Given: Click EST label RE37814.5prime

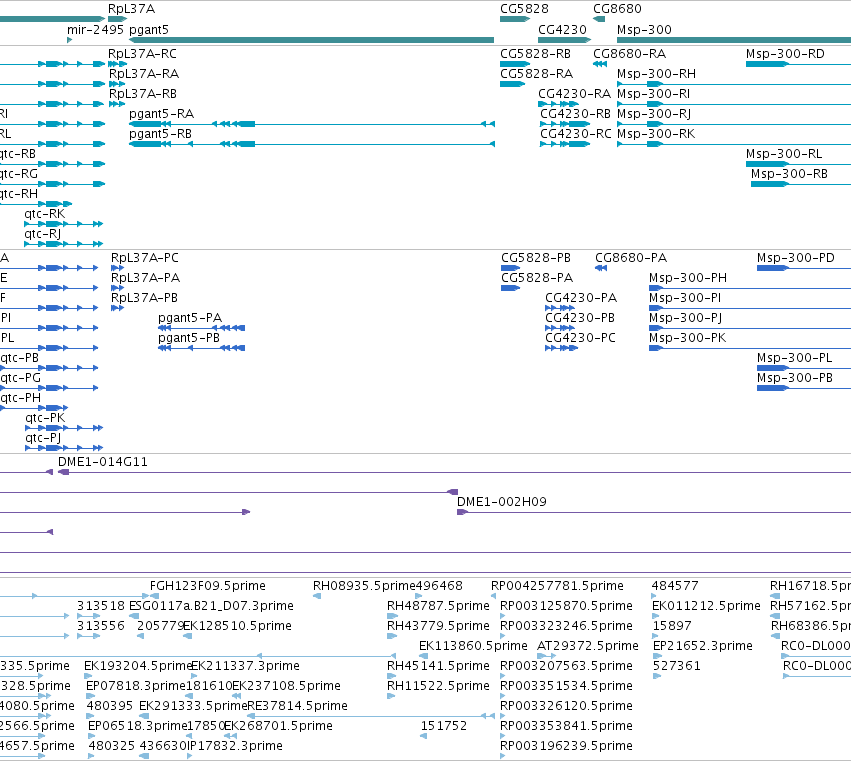Looking at the screenshot, I should 297,706.
